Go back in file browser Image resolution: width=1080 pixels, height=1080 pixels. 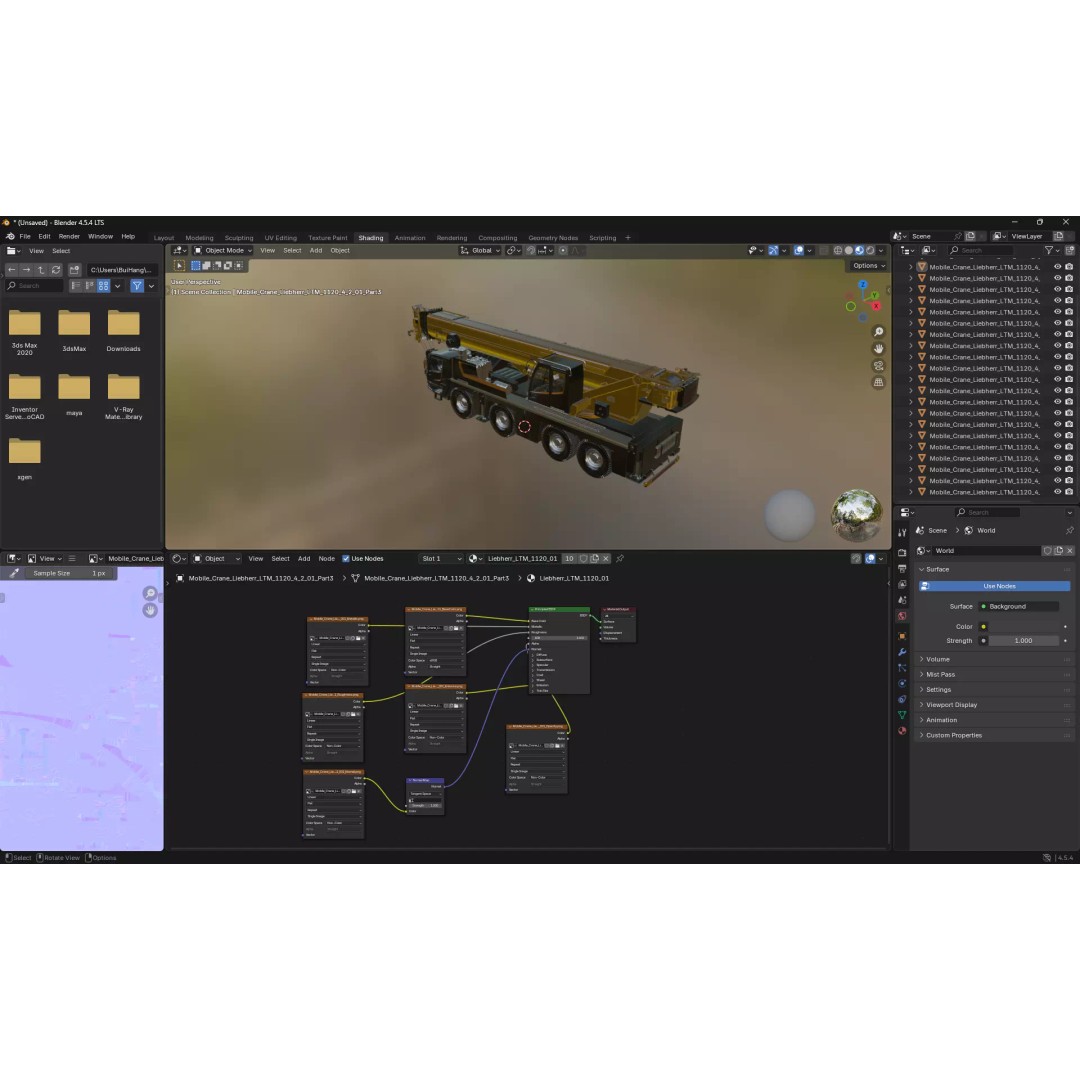(x=12, y=270)
